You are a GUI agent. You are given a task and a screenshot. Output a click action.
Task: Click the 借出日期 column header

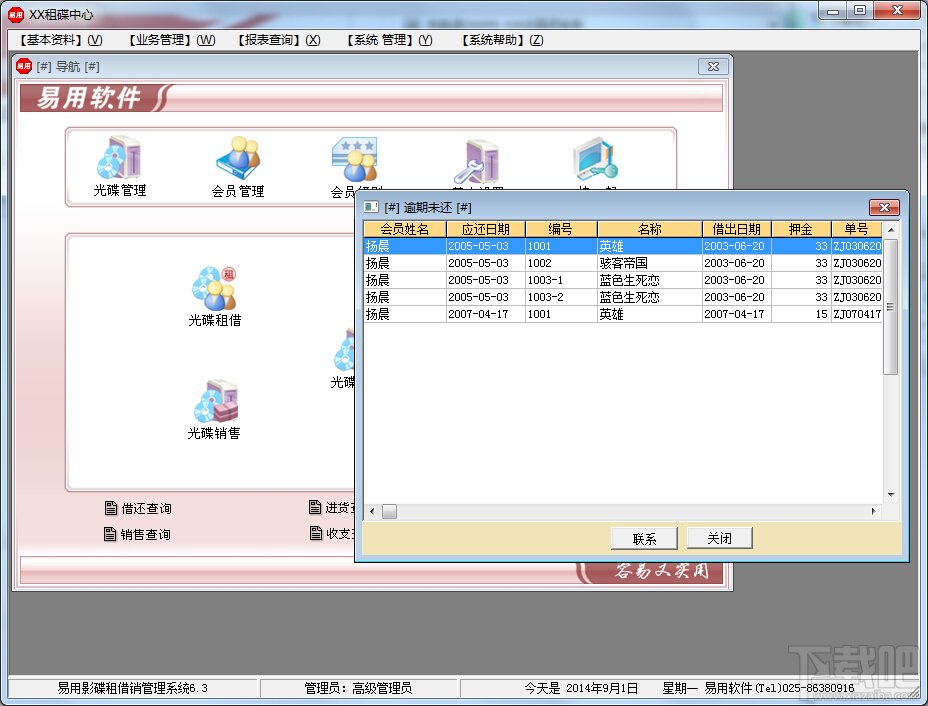coord(736,229)
